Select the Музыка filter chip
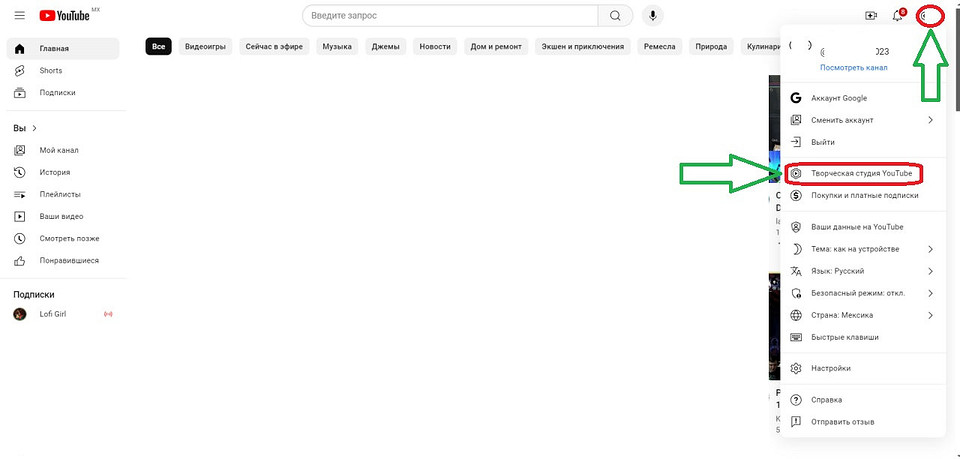This screenshot has height=459, width=960. click(335, 46)
